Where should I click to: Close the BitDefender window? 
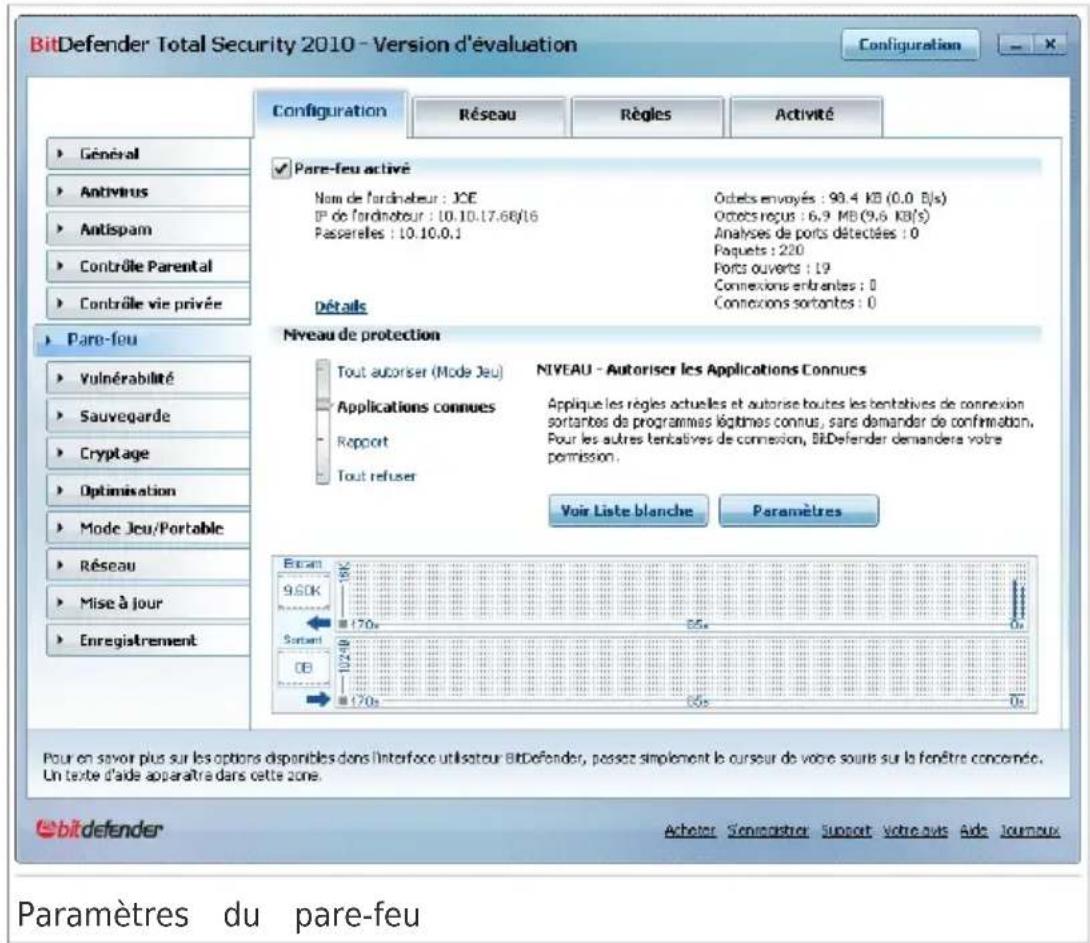coord(1050,45)
